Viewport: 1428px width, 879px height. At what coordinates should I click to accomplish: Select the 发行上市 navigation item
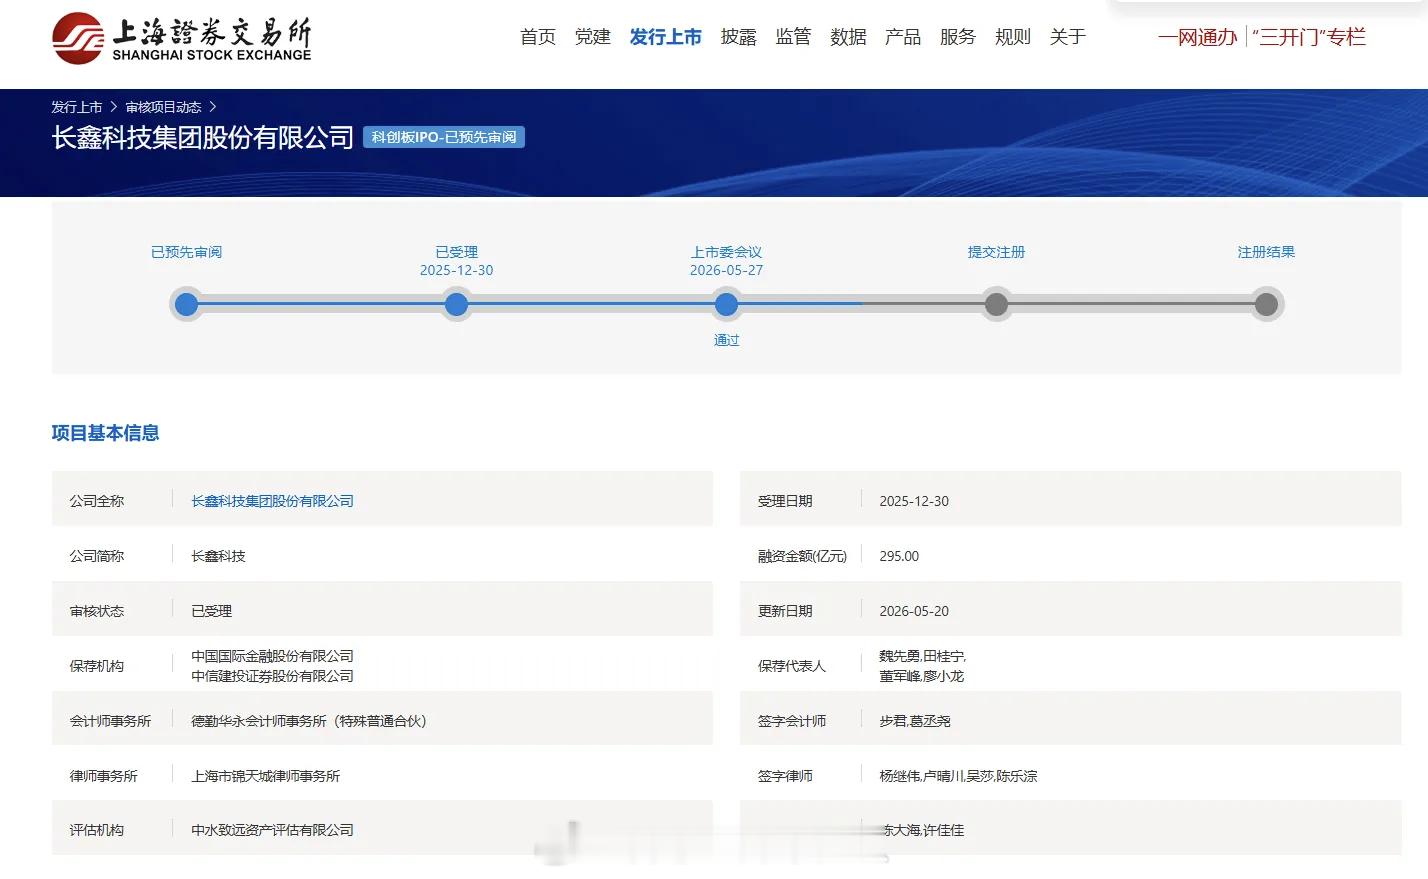(x=666, y=37)
